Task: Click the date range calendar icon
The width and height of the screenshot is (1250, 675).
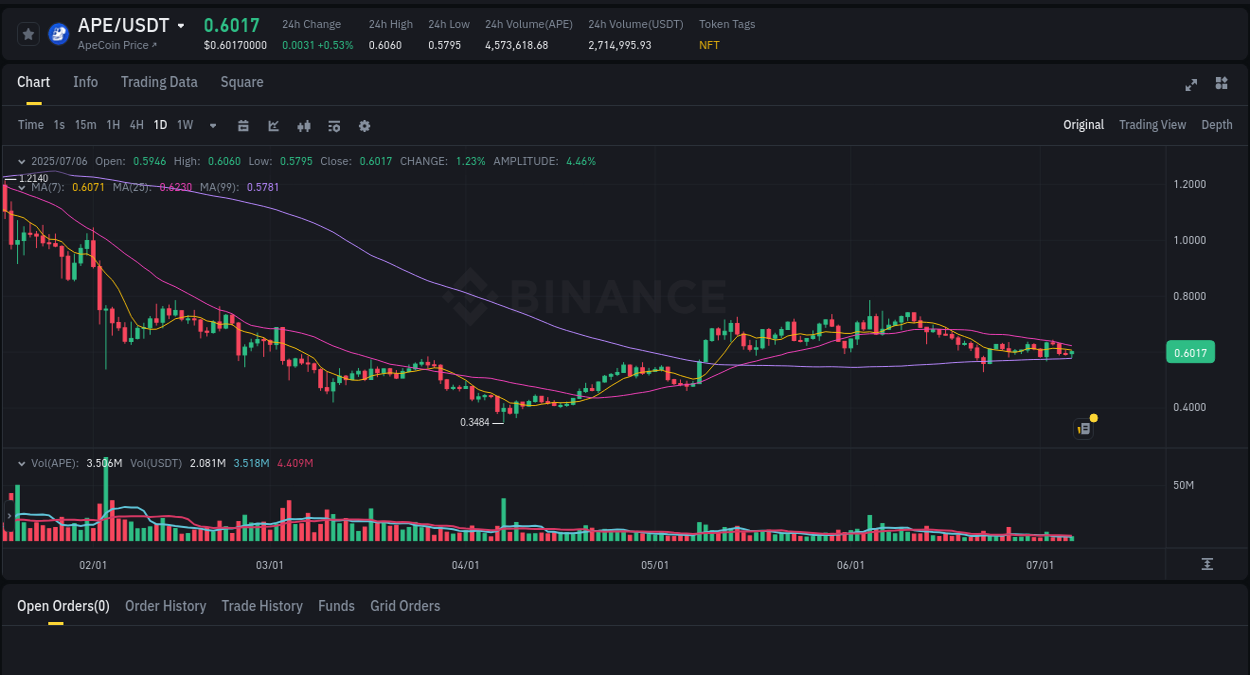Action: (243, 125)
